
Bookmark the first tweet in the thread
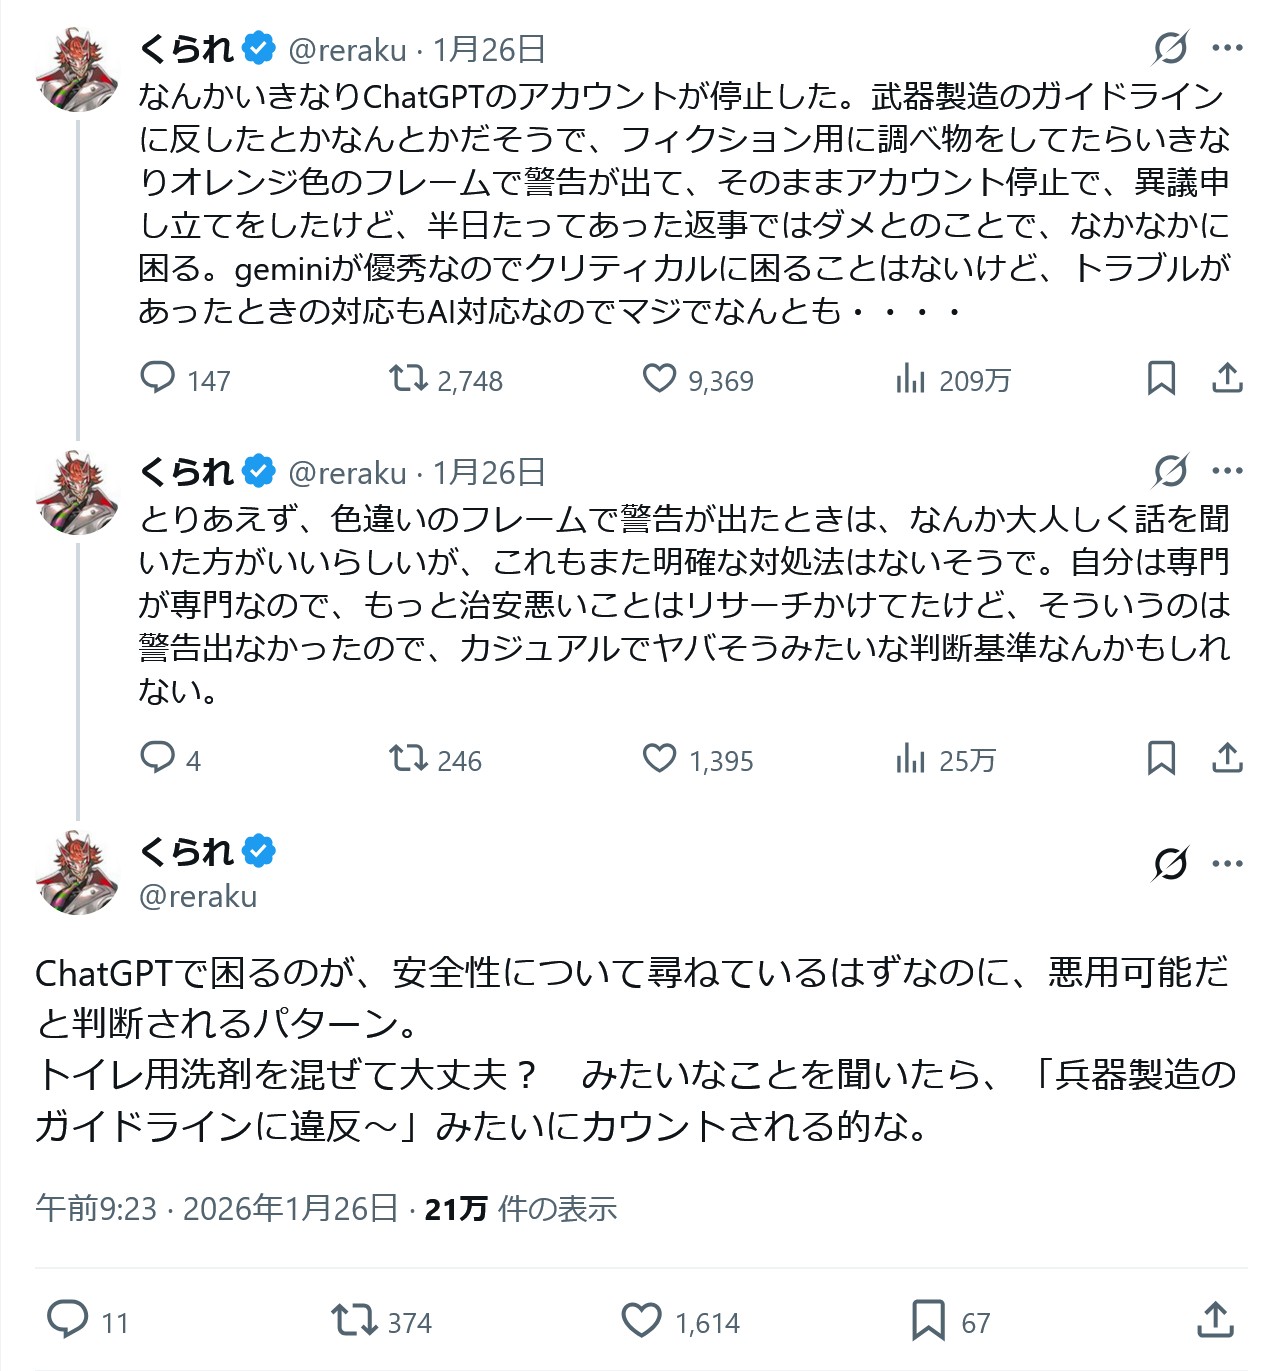coord(1161,379)
